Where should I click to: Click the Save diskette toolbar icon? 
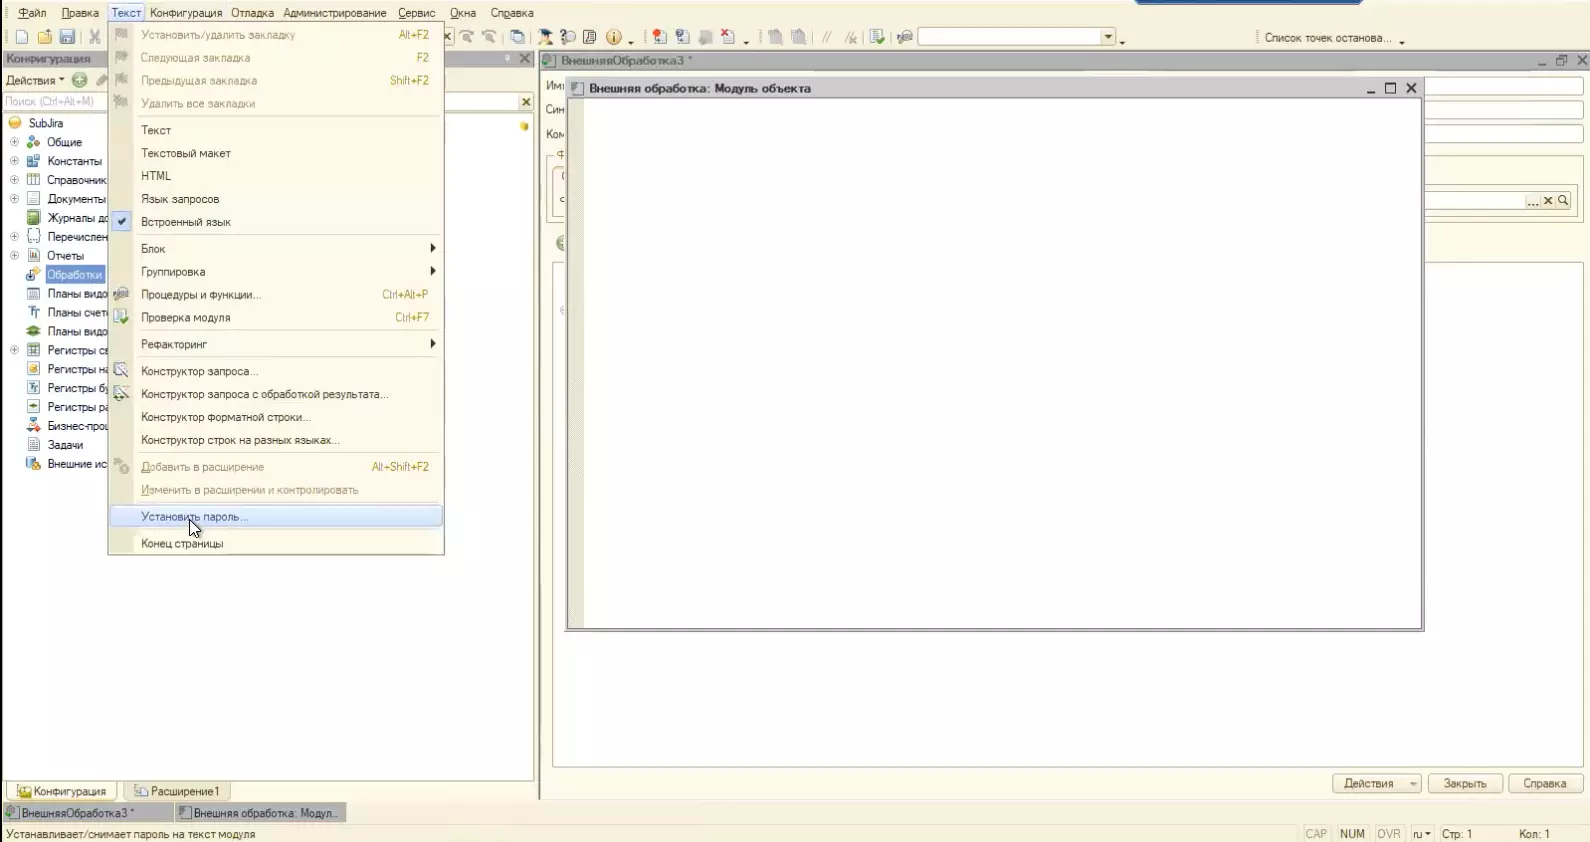(x=67, y=37)
